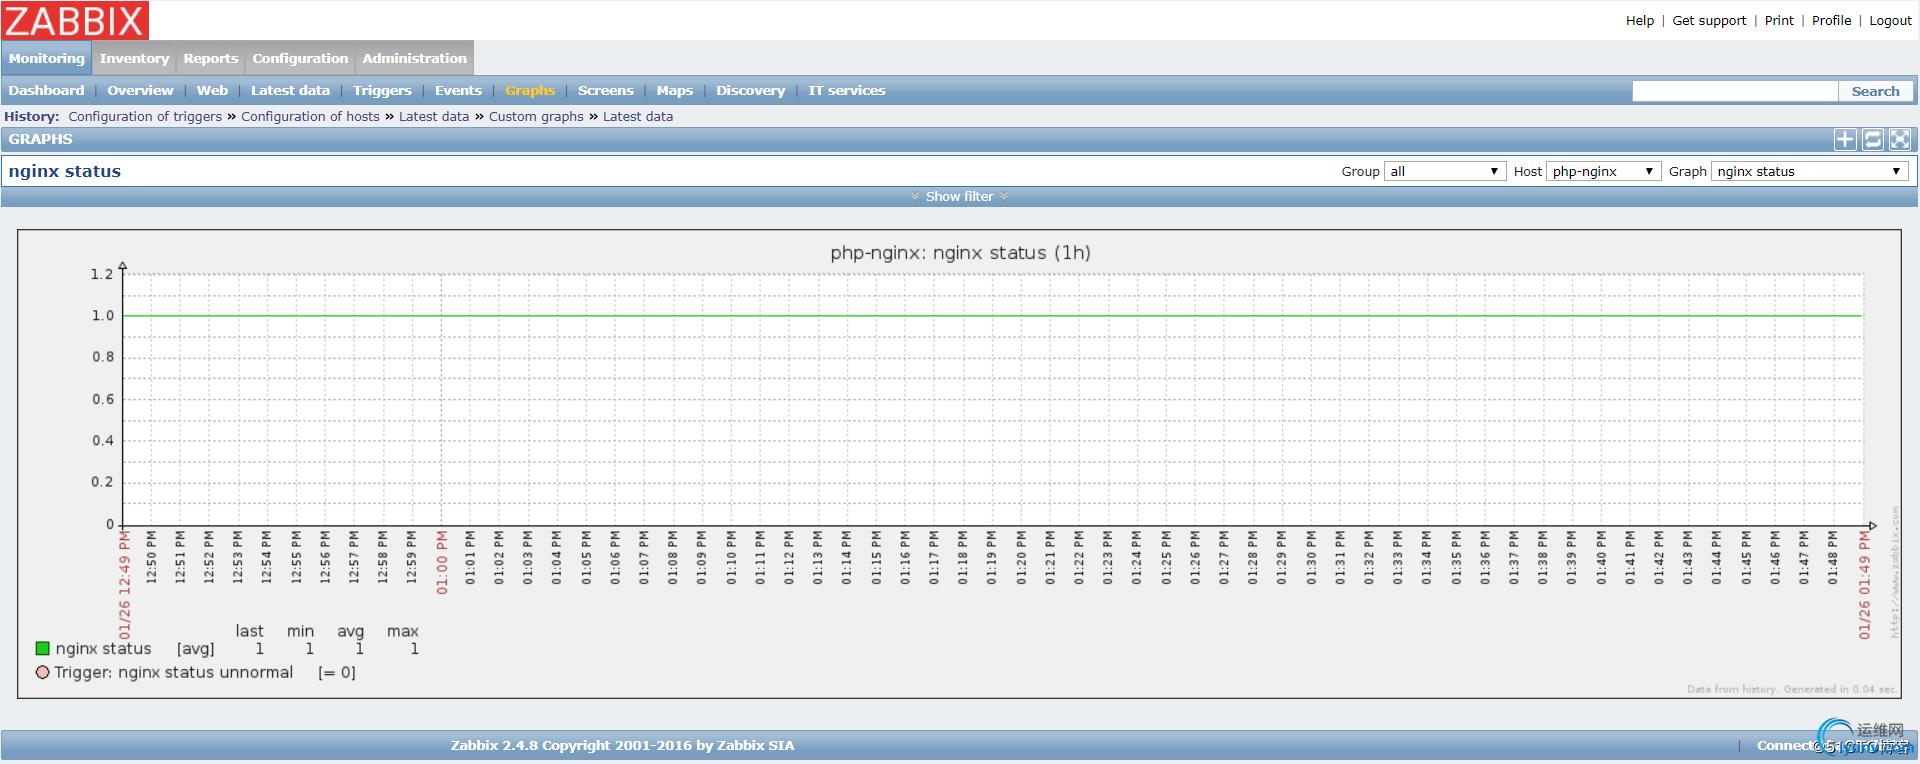Expand the Show filter bar
This screenshot has height=764, width=1920.
coord(959,197)
